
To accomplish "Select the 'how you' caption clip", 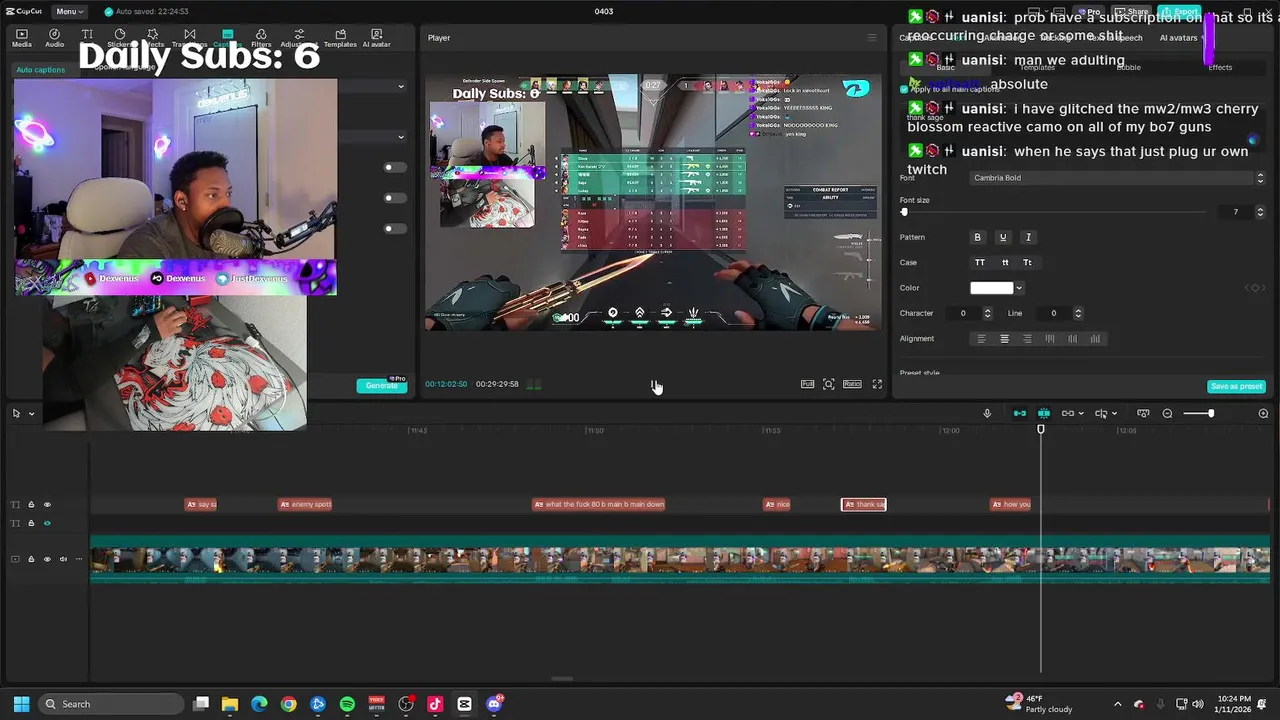I will coord(1011,504).
